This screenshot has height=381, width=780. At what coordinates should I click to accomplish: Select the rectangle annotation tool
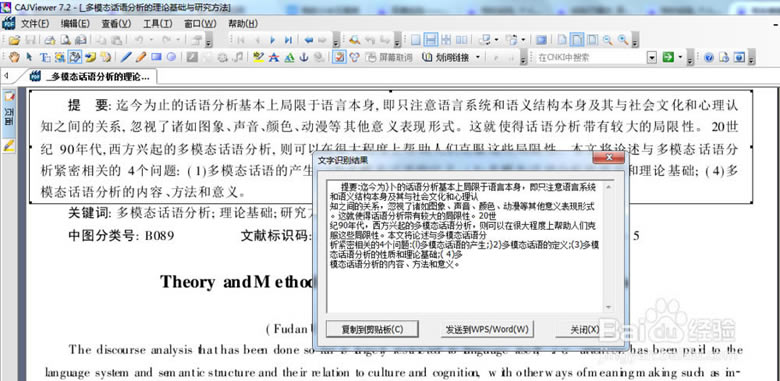(156, 57)
